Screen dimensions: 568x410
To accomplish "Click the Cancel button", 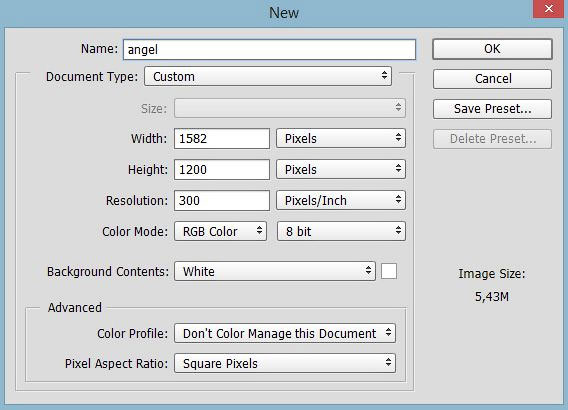I will tap(492, 79).
